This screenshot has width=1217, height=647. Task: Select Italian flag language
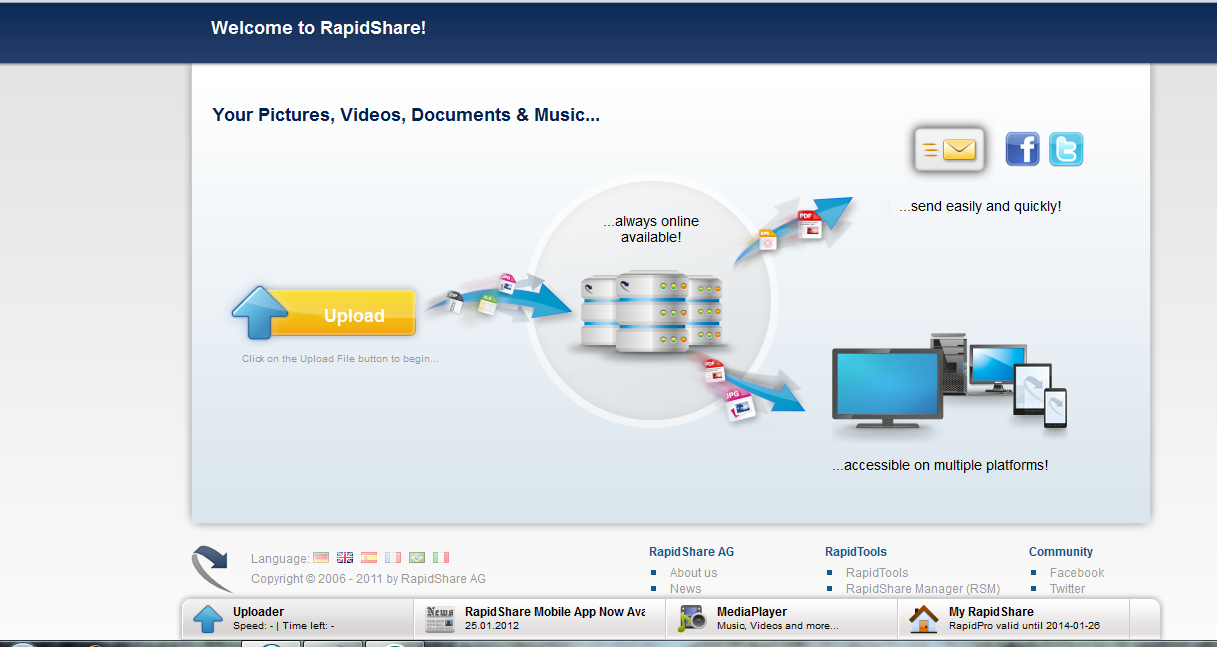coord(441,558)
